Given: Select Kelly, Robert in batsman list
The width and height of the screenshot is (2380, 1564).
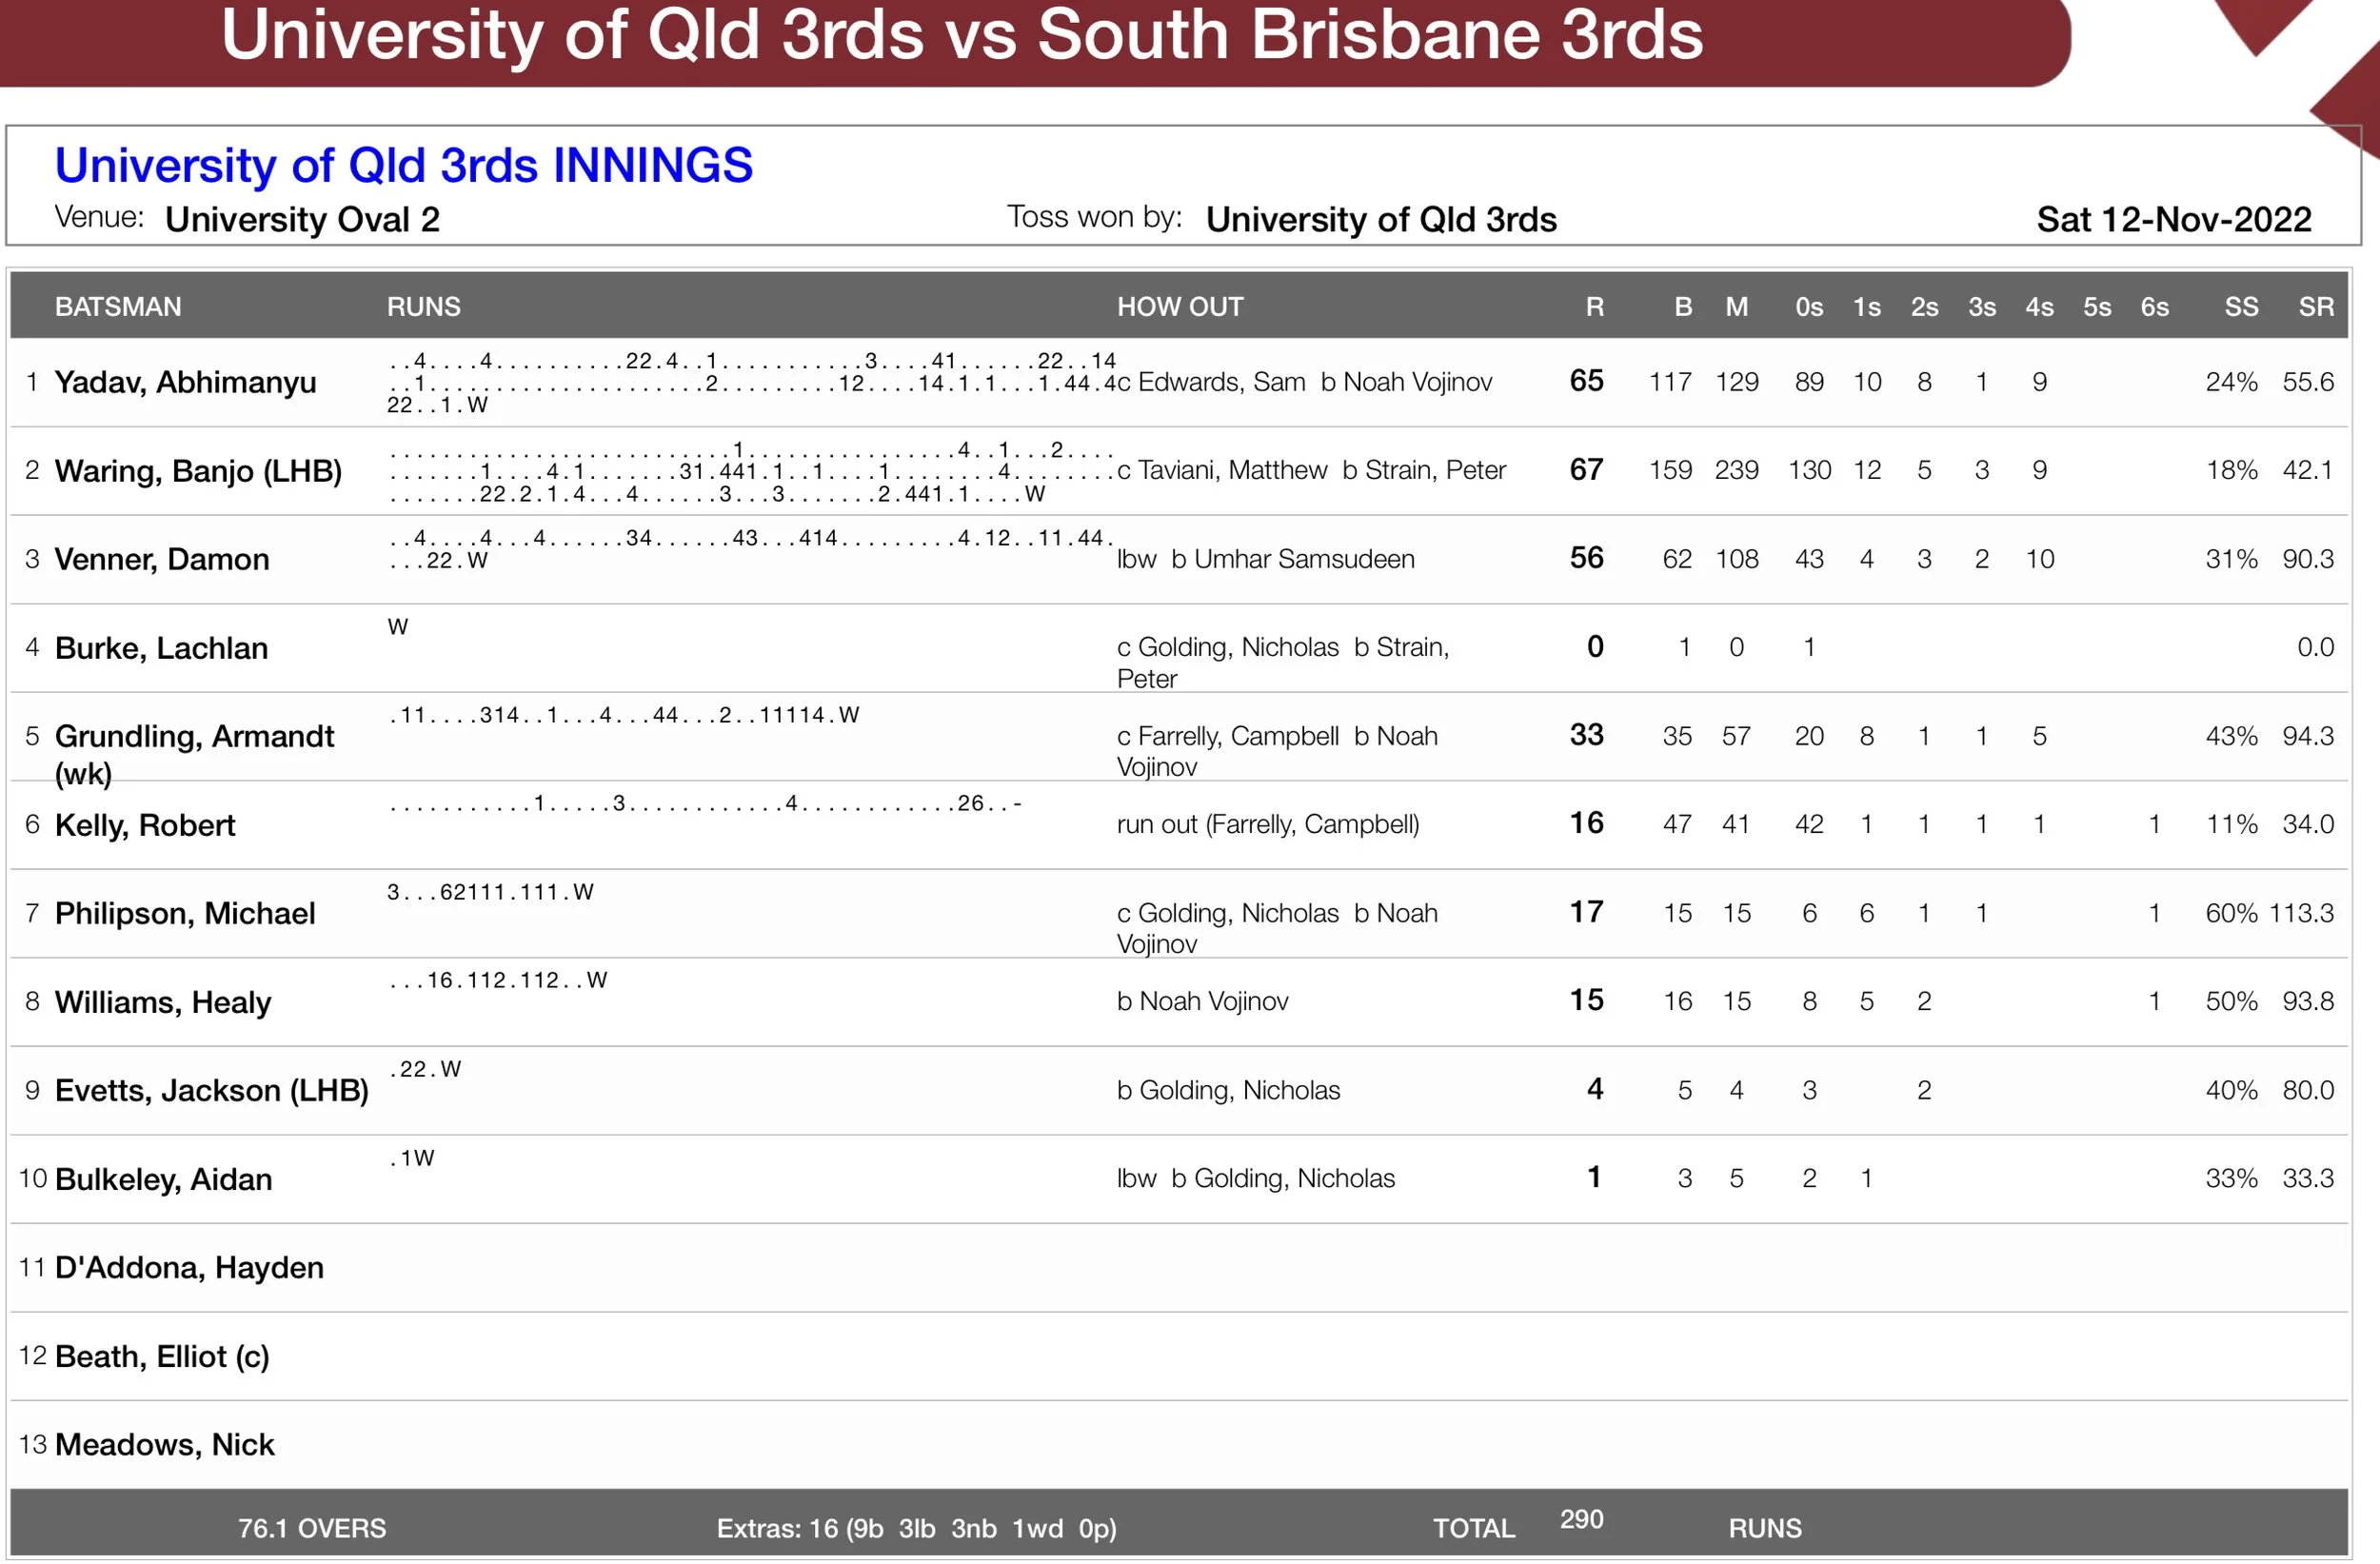Looking at the screenshot, I should (145, 825).
